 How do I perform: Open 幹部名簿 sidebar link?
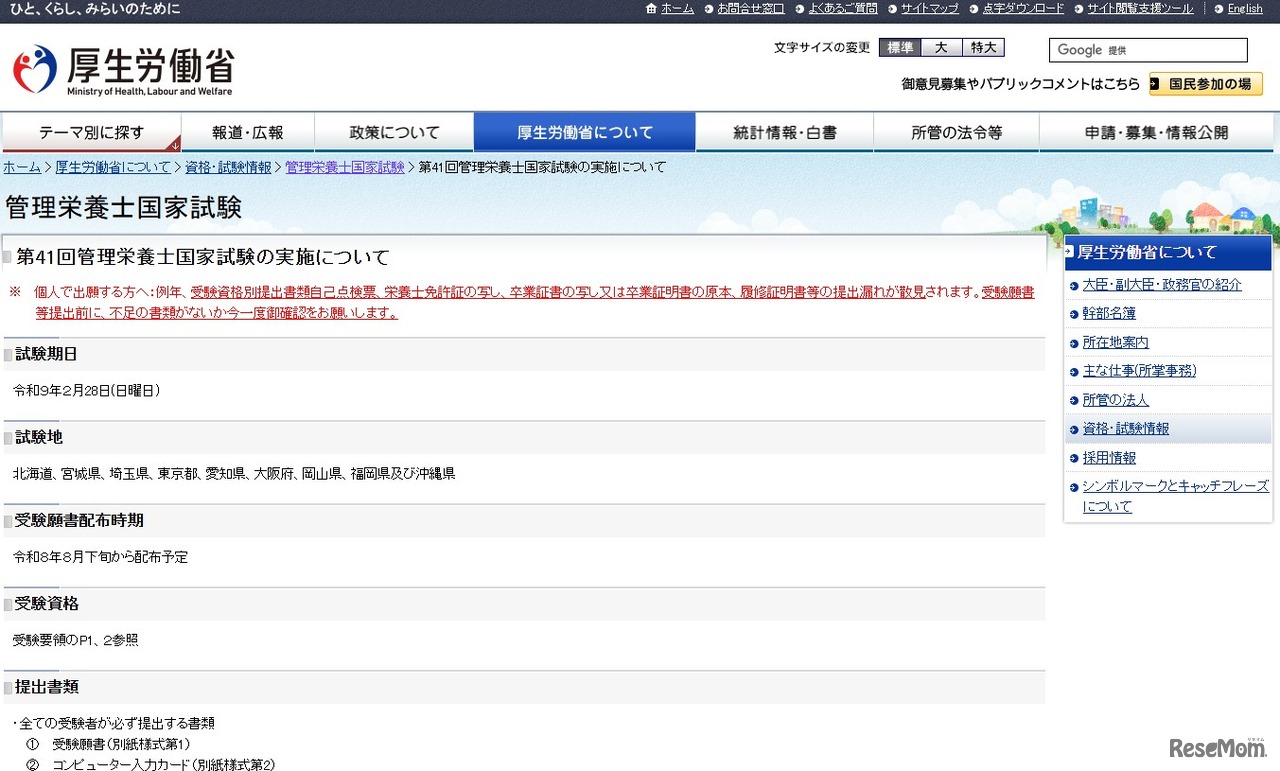1109,313
